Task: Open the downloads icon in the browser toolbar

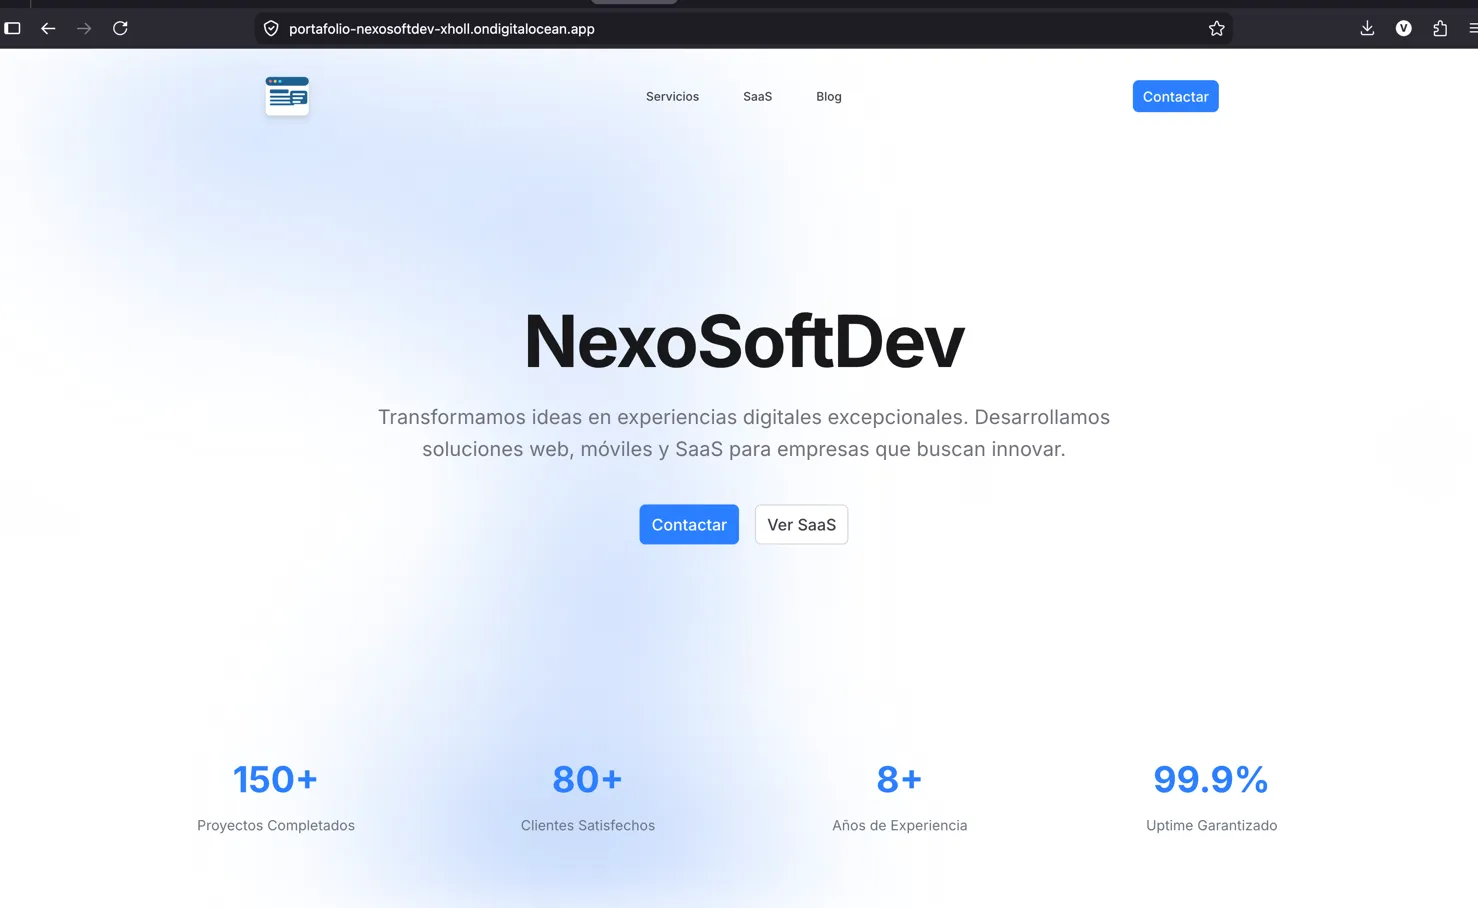Action: click(1367, 28)
